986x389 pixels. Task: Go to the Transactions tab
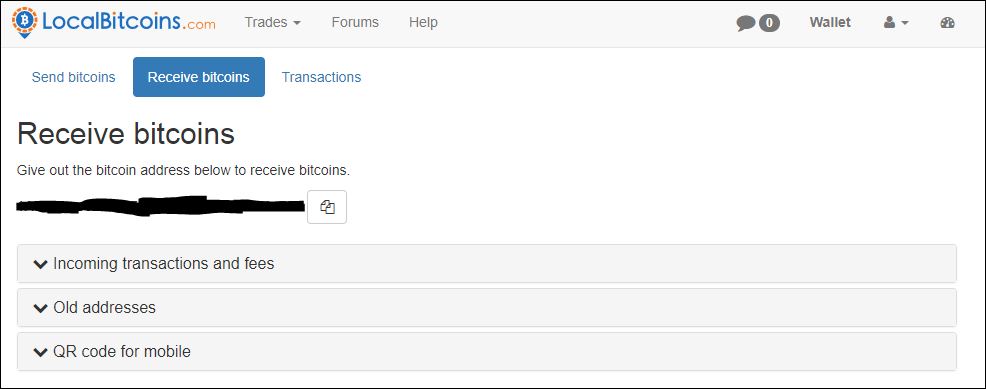click(x=321, y=77)
